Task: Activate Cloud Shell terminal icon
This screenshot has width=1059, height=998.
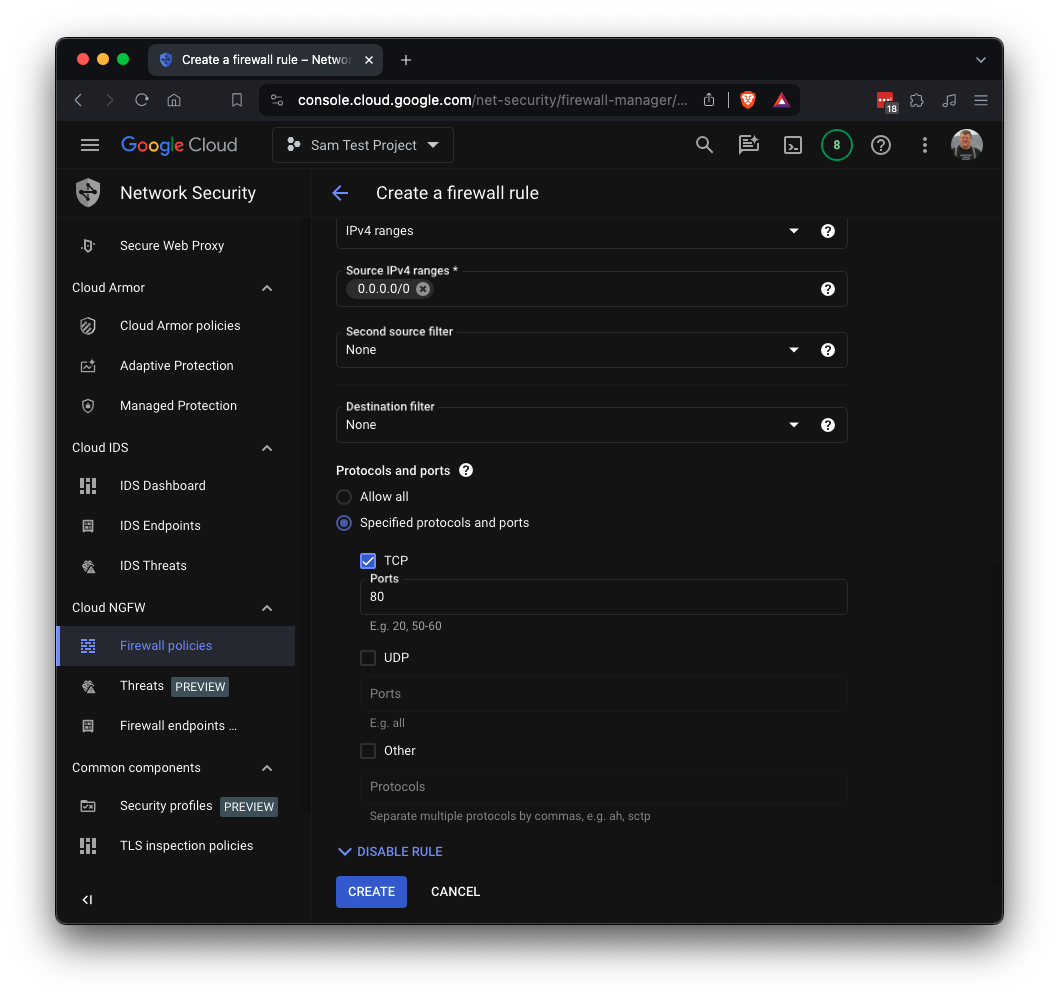Action: point(793,145)
